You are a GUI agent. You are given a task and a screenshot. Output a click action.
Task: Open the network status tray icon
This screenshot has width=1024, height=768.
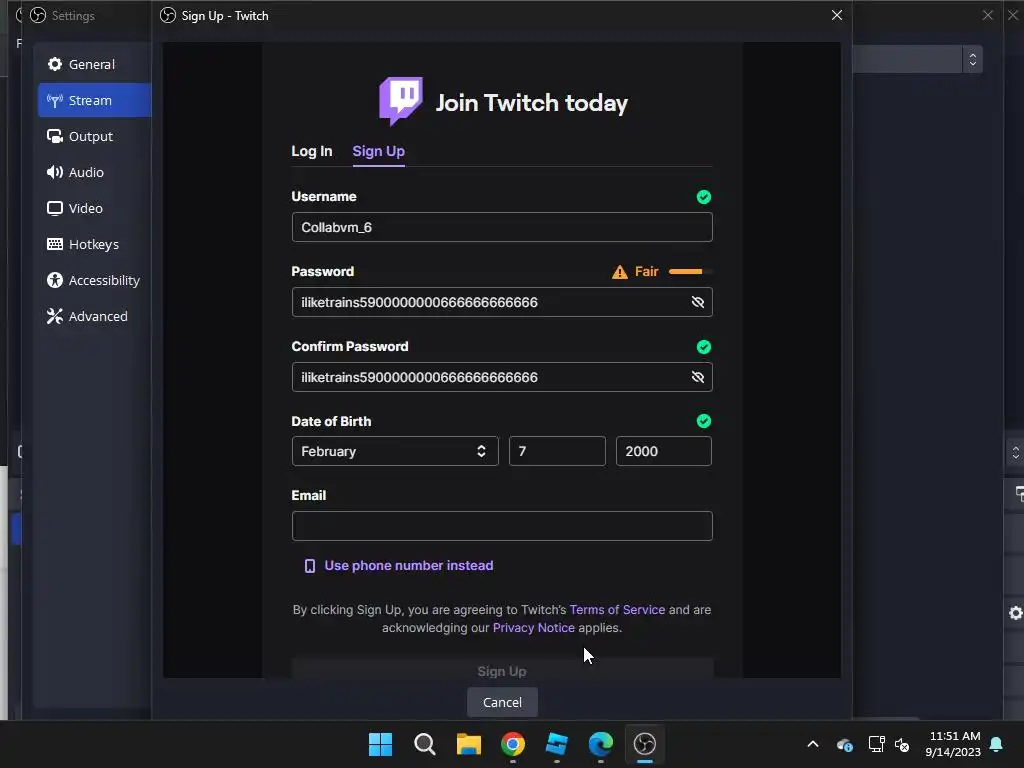[876, 744]
